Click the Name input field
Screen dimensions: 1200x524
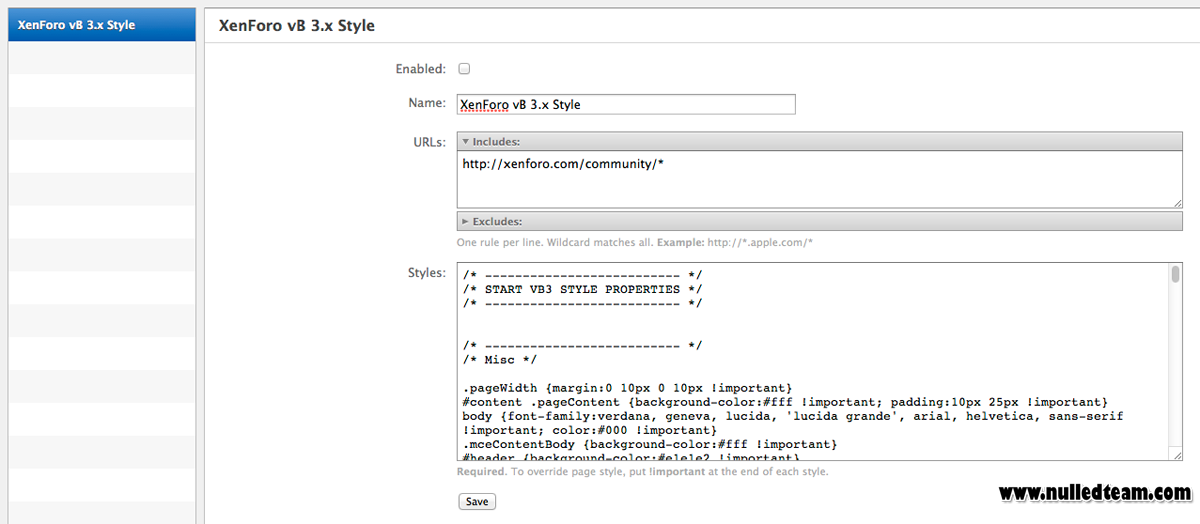pos(626,104)
